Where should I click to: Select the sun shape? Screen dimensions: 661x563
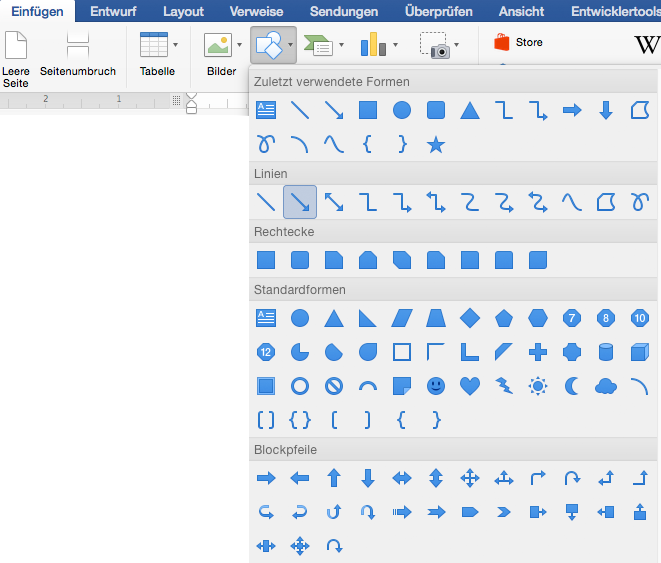(538, 385)
